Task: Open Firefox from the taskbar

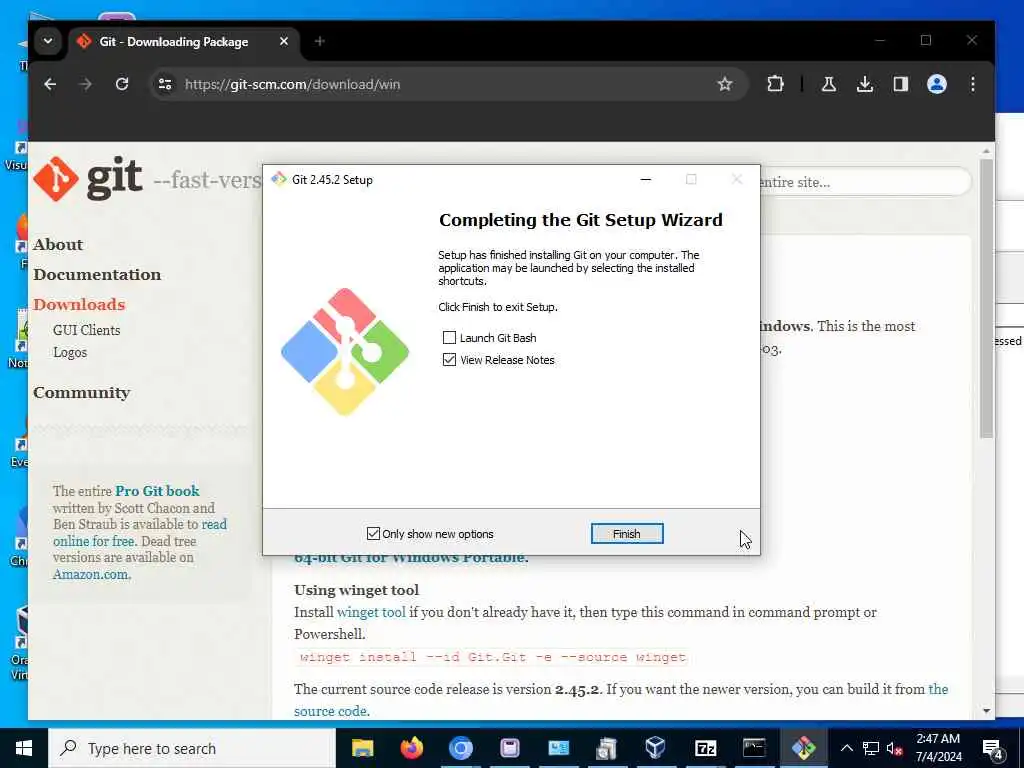Action: point(411,748)
